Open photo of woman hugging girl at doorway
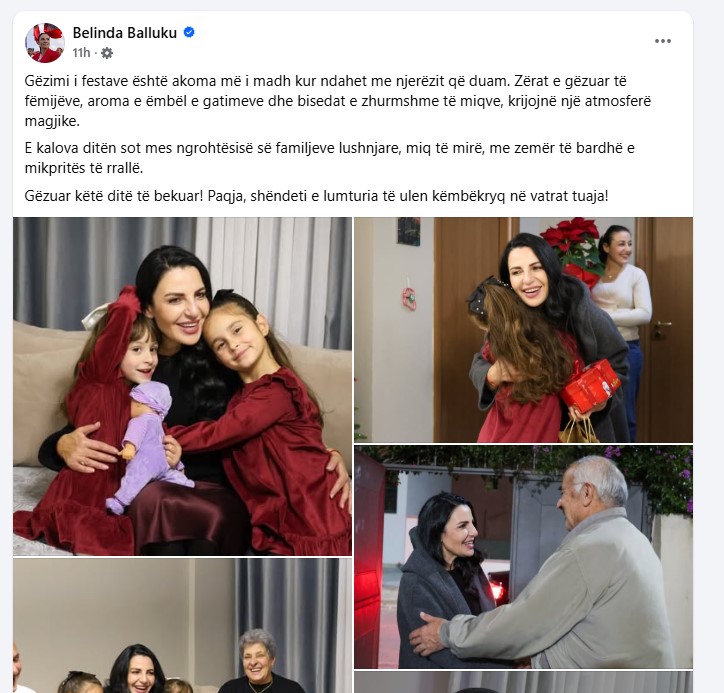 point(524,330)
